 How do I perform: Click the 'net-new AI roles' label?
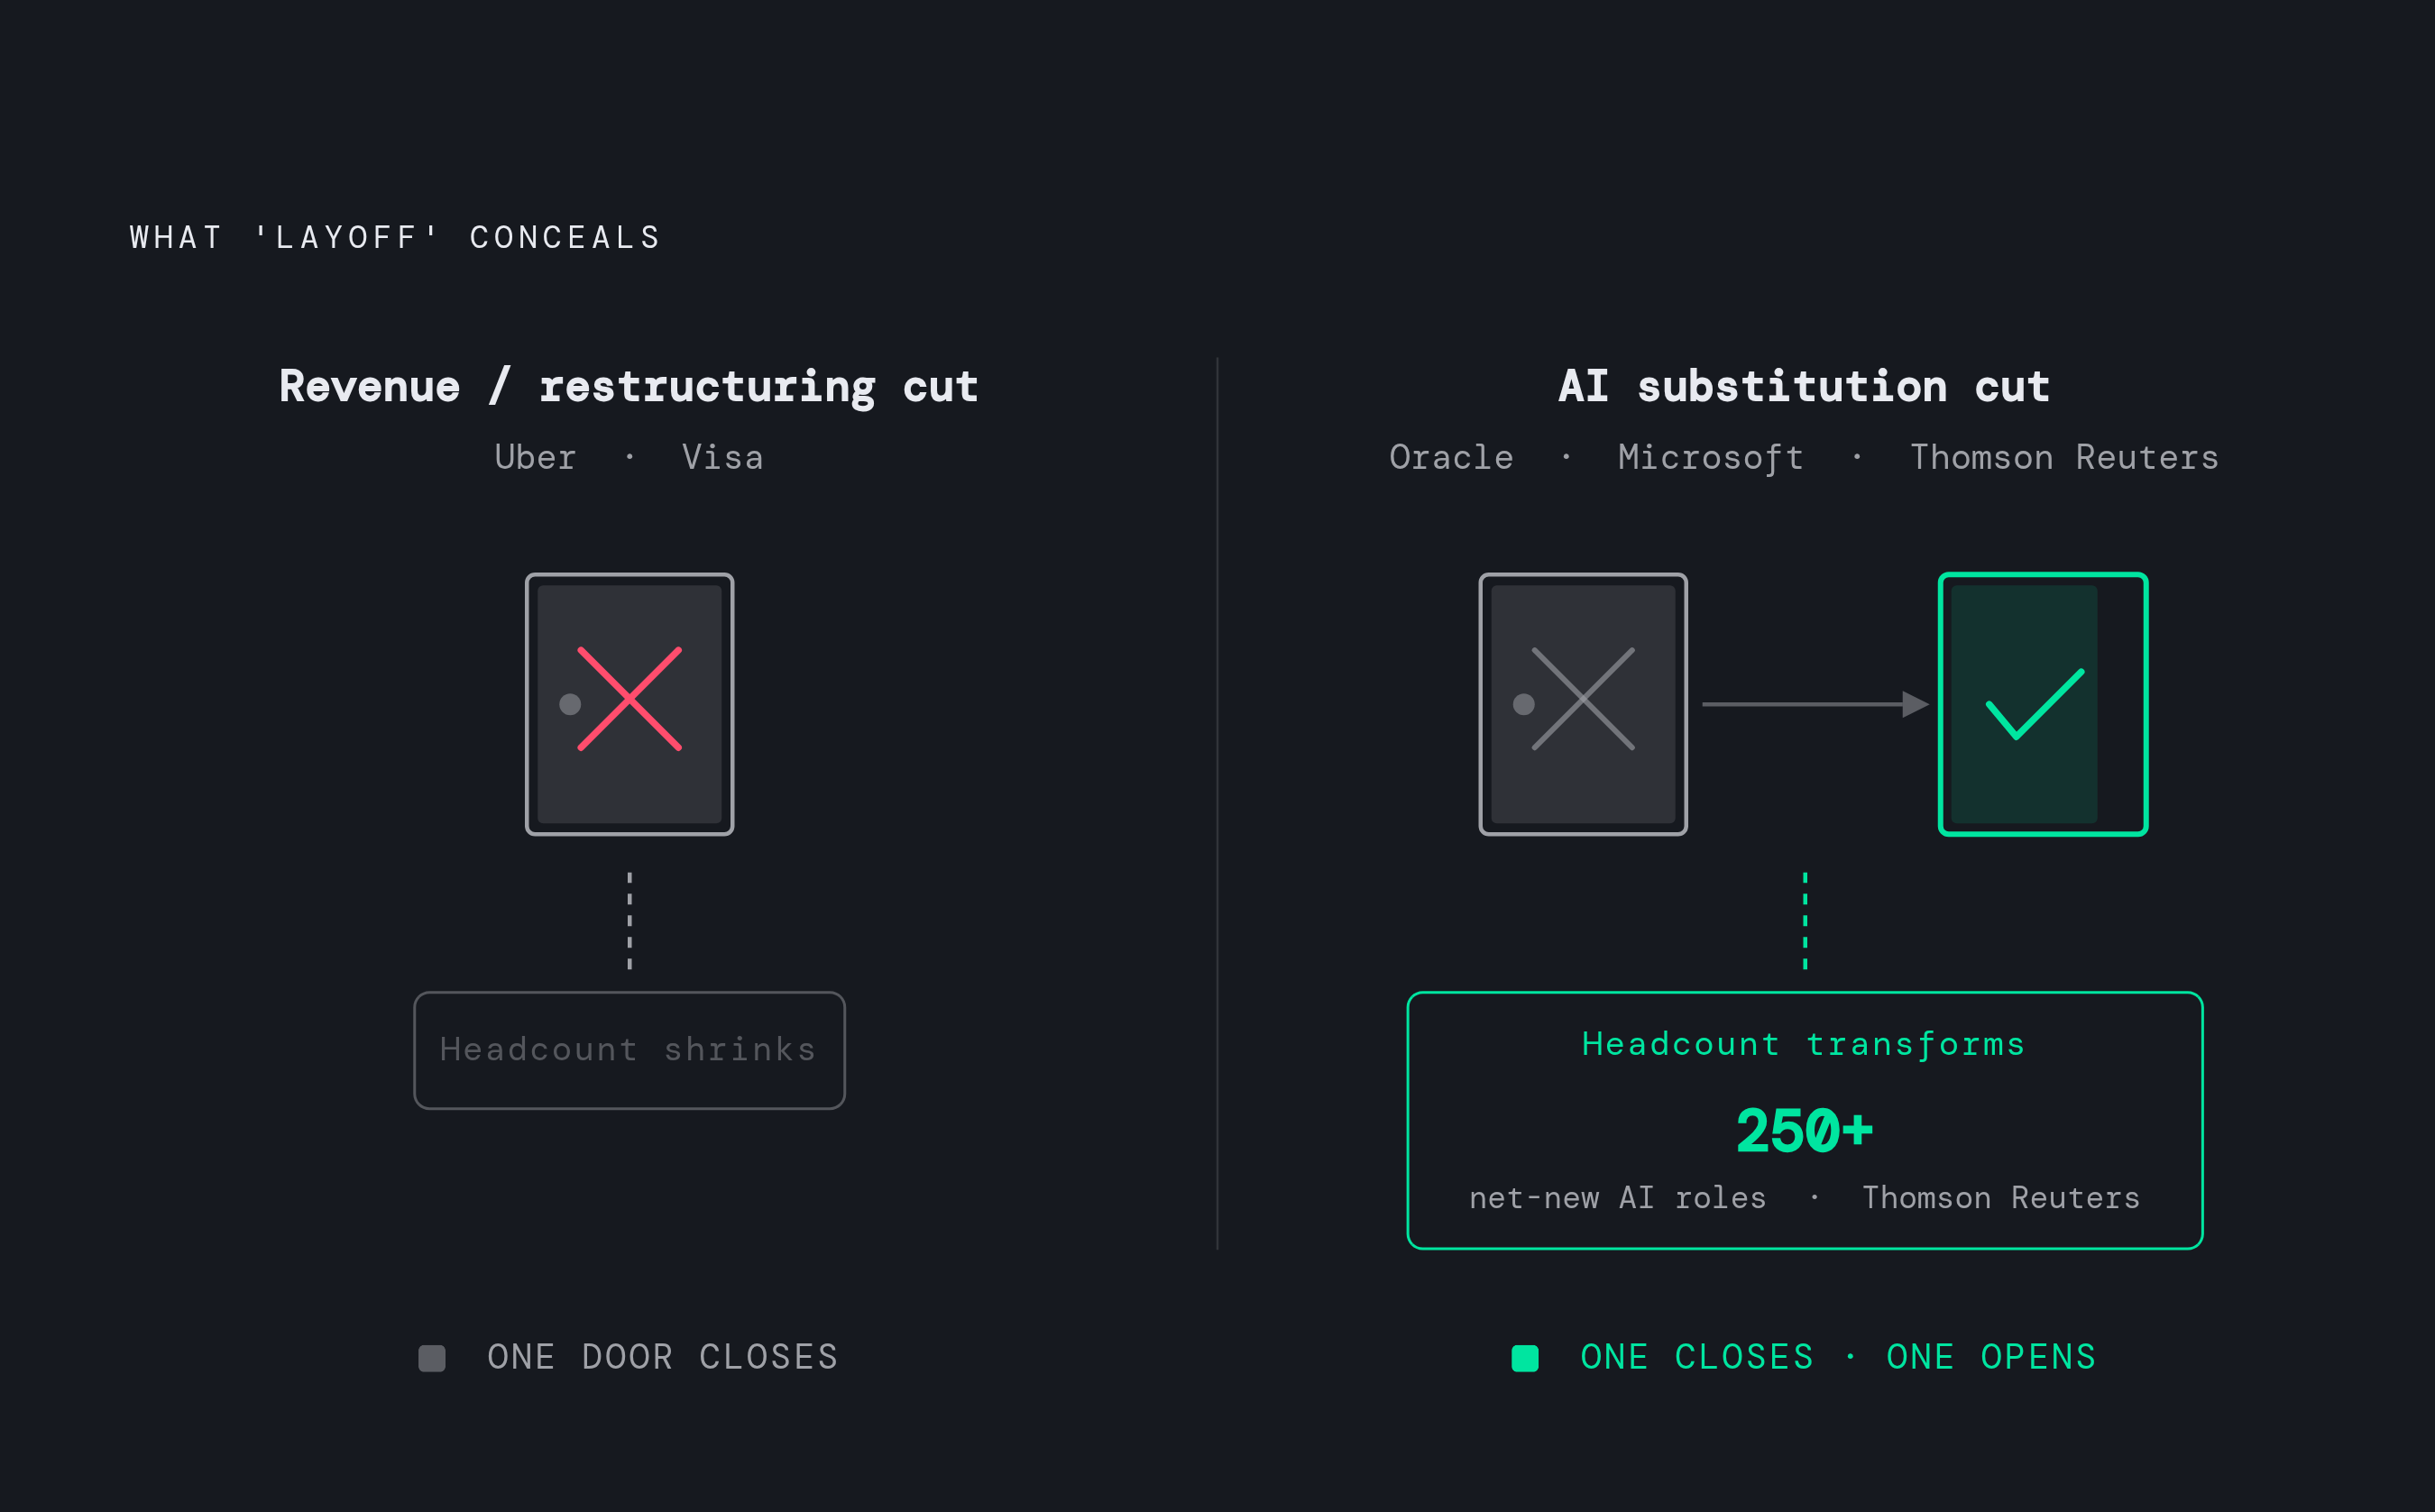coord(1617,1198)
